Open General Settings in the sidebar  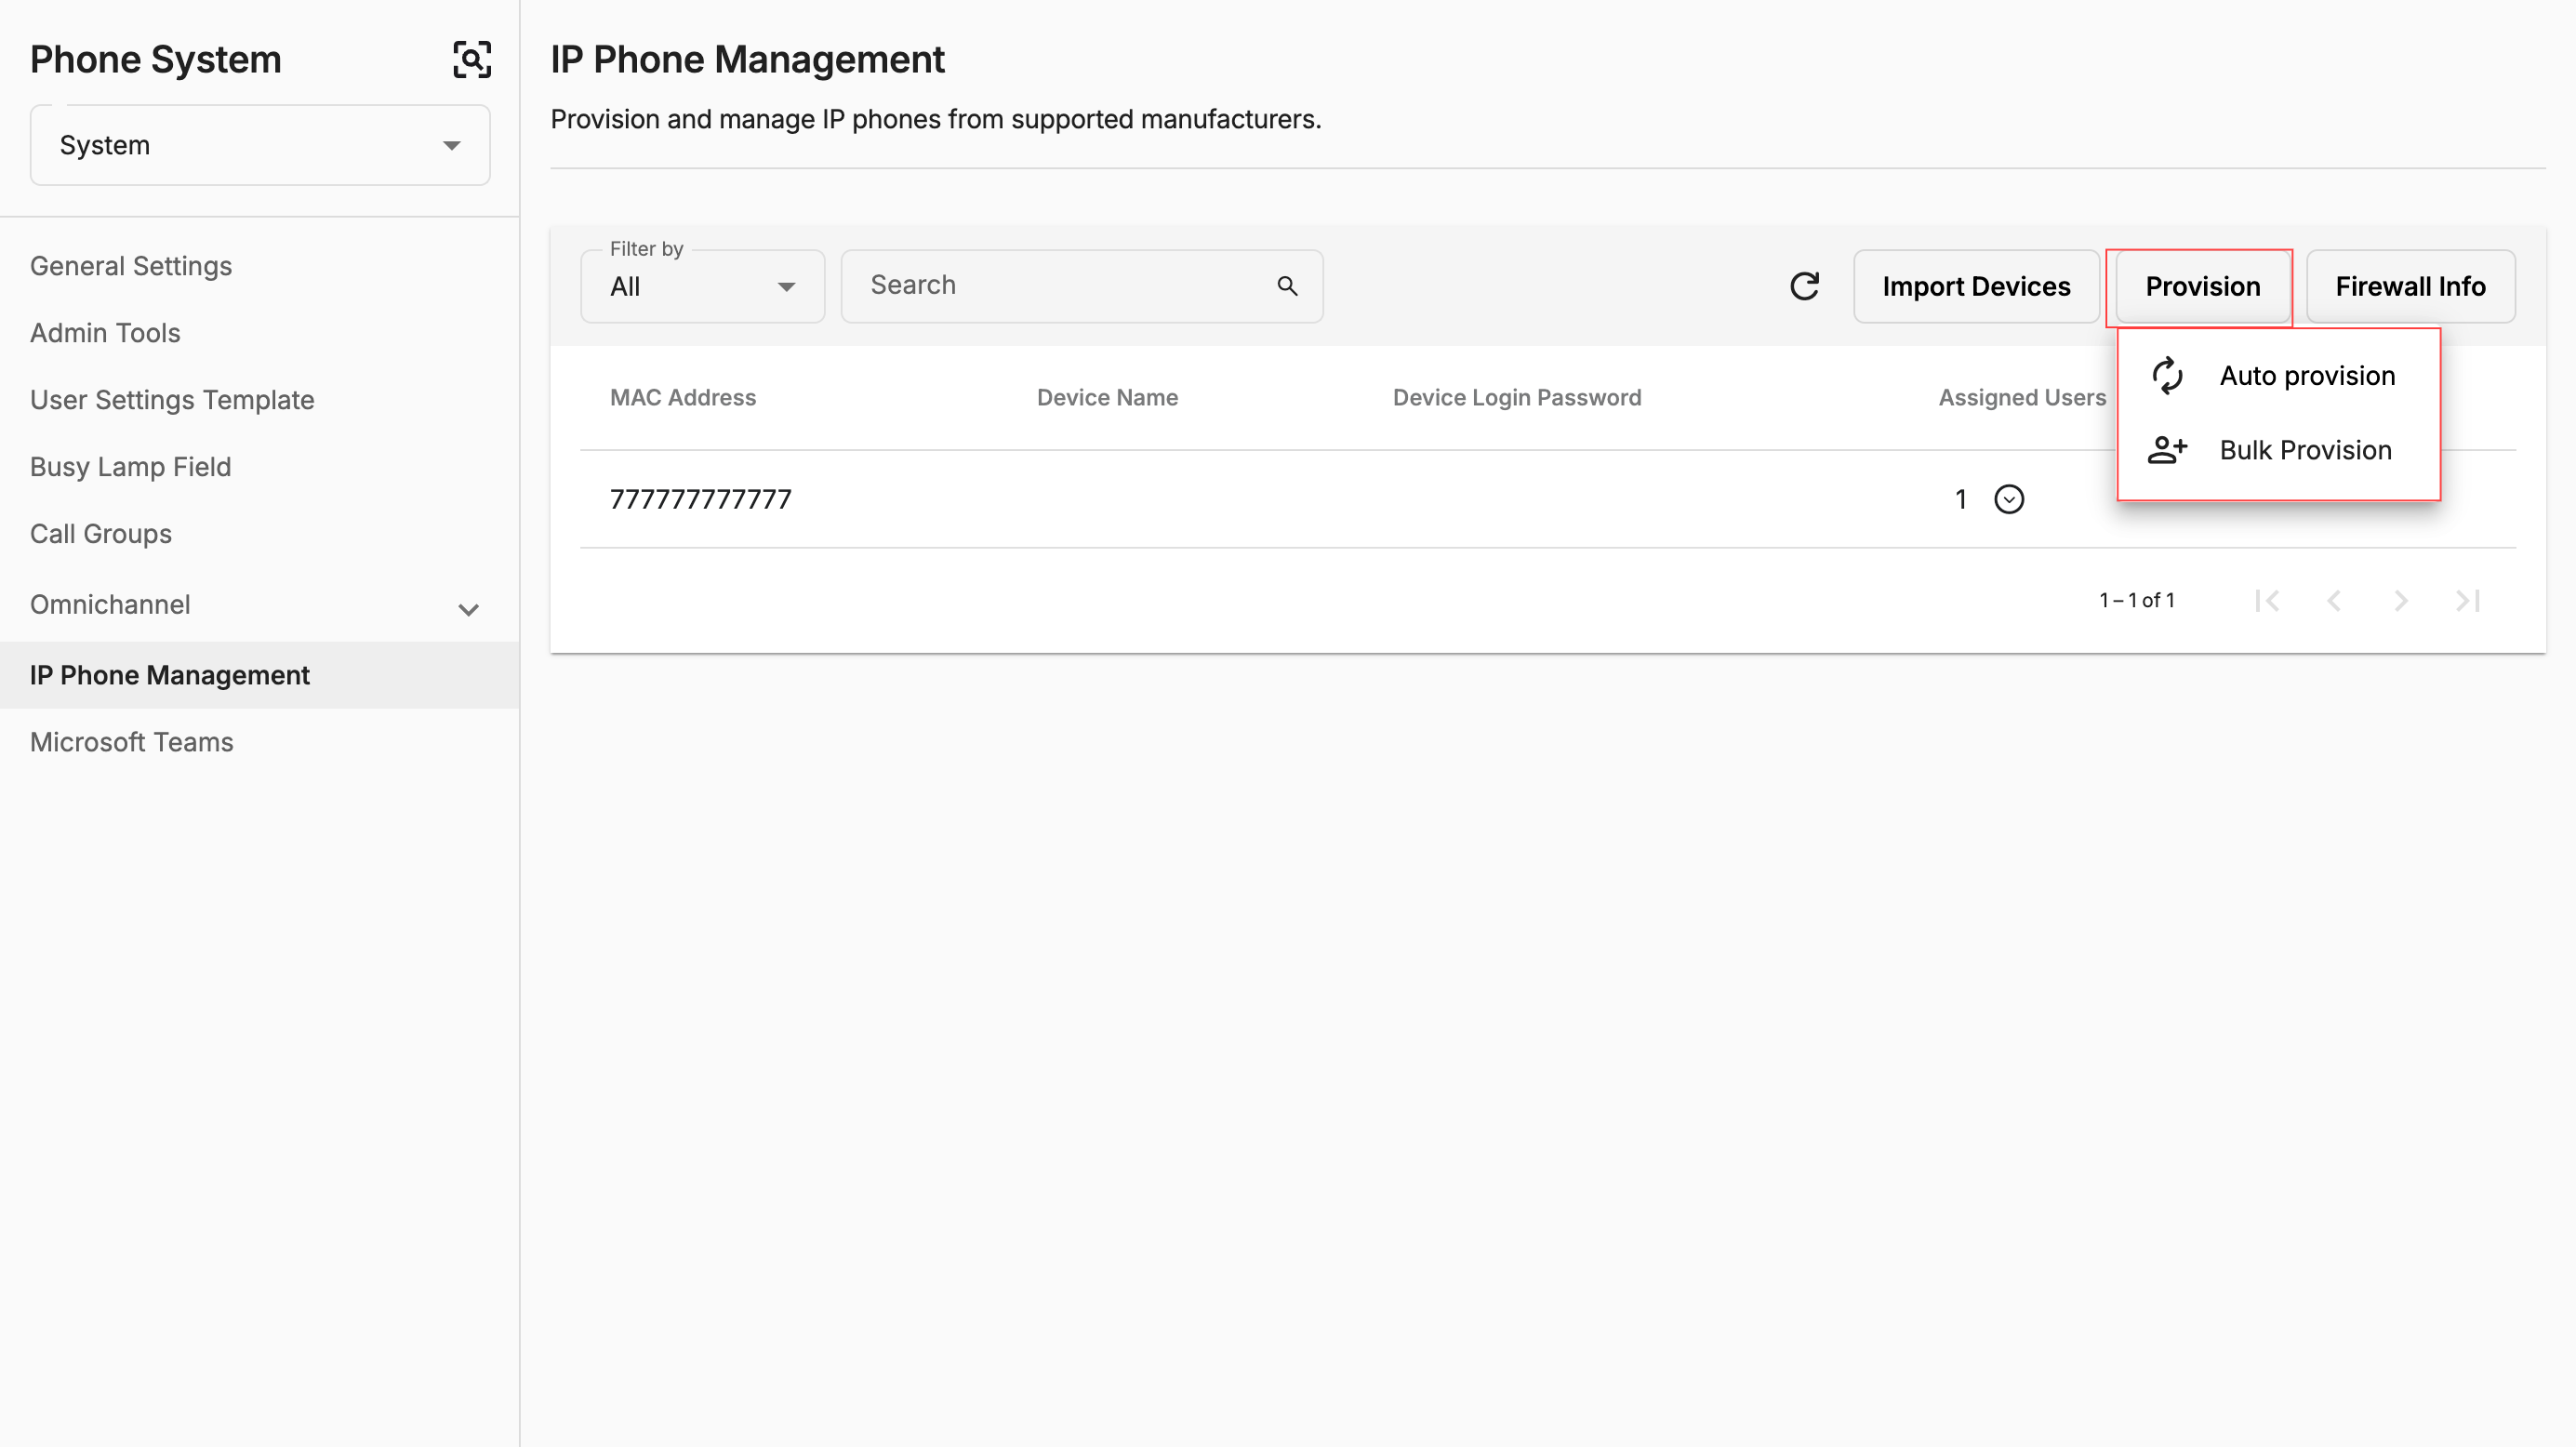[x=131, y=266]
